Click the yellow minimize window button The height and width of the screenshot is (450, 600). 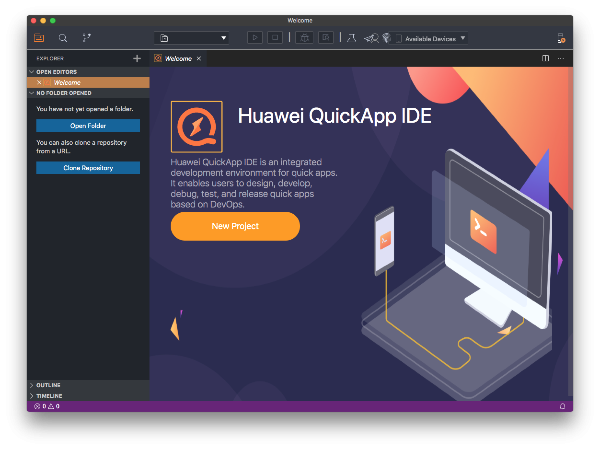pos(43,21)
